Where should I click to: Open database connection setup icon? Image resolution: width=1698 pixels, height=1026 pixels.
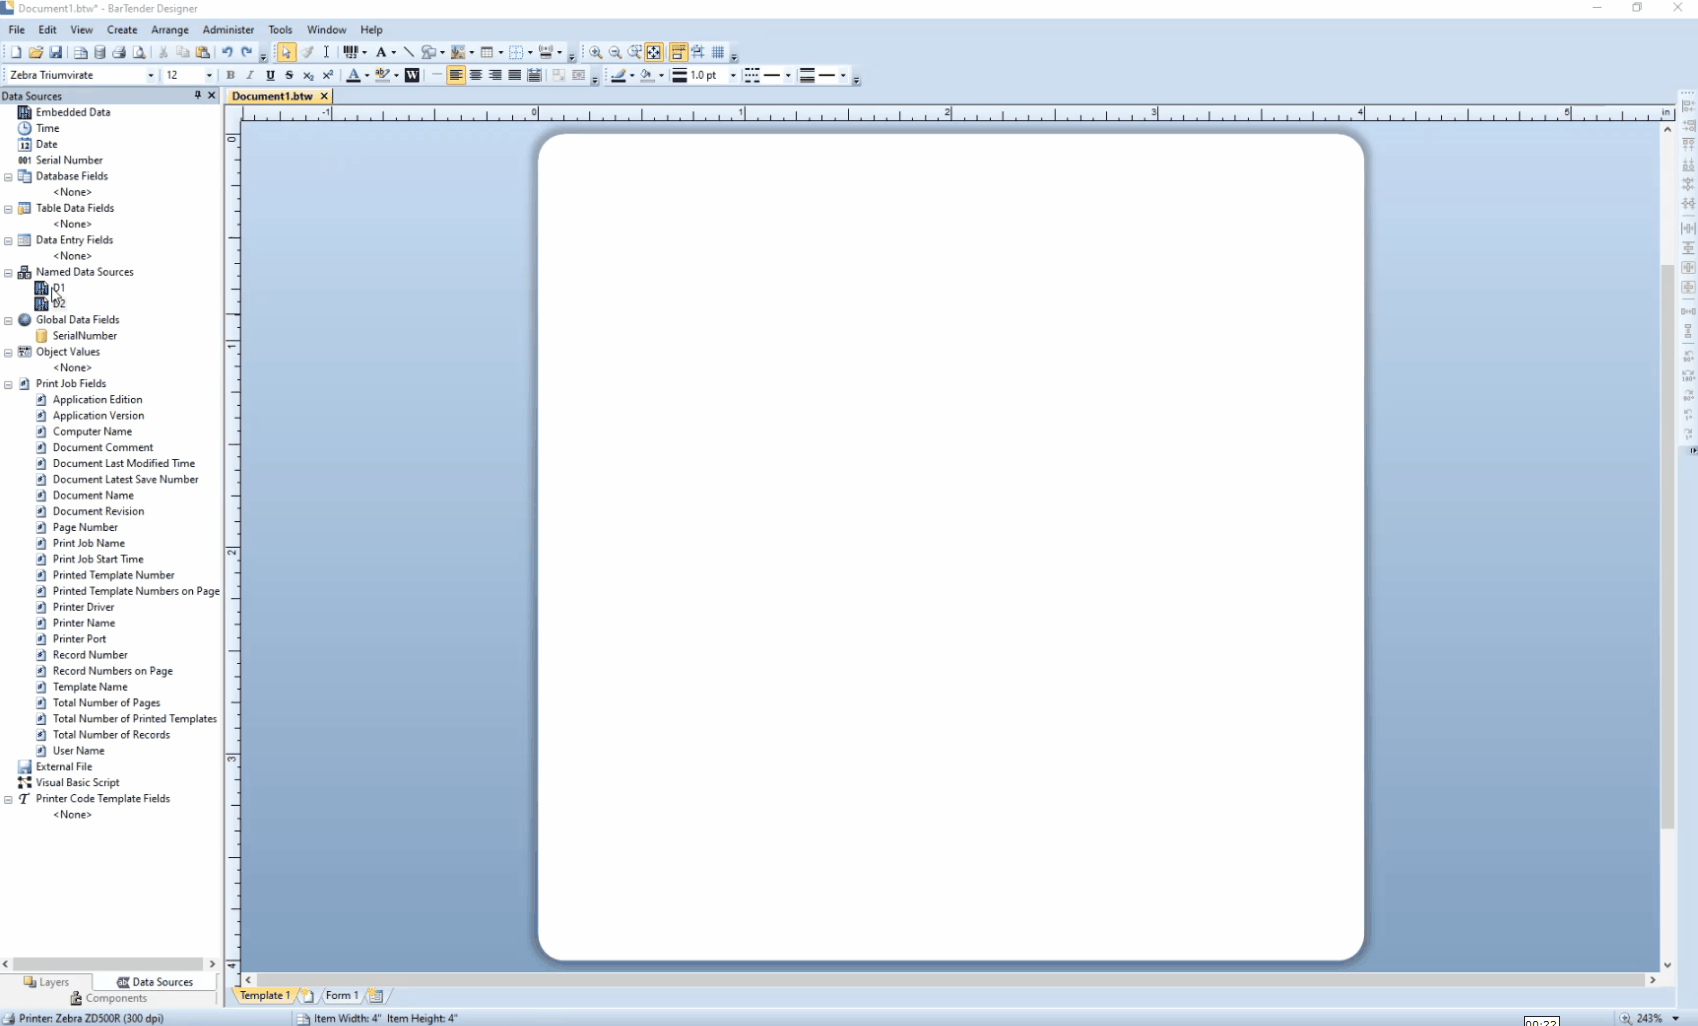[x=100, y=52]
